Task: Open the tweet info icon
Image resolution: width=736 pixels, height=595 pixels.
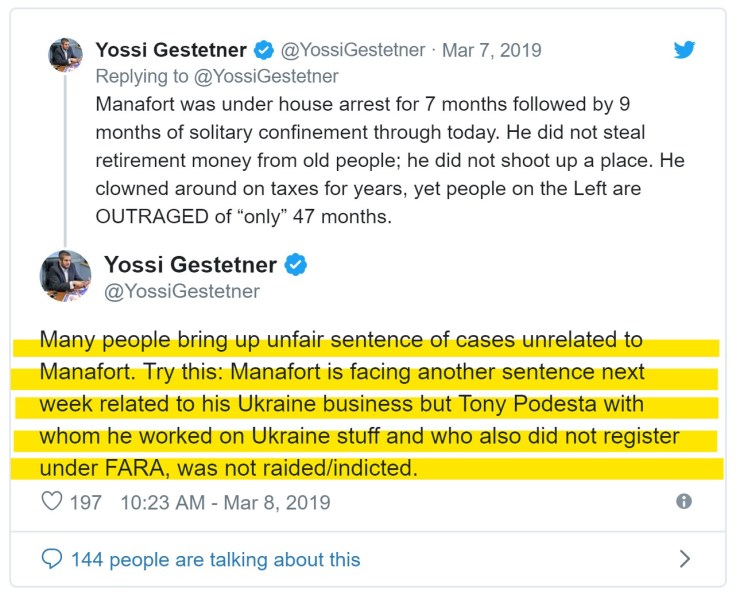Action: pos(684,502)
